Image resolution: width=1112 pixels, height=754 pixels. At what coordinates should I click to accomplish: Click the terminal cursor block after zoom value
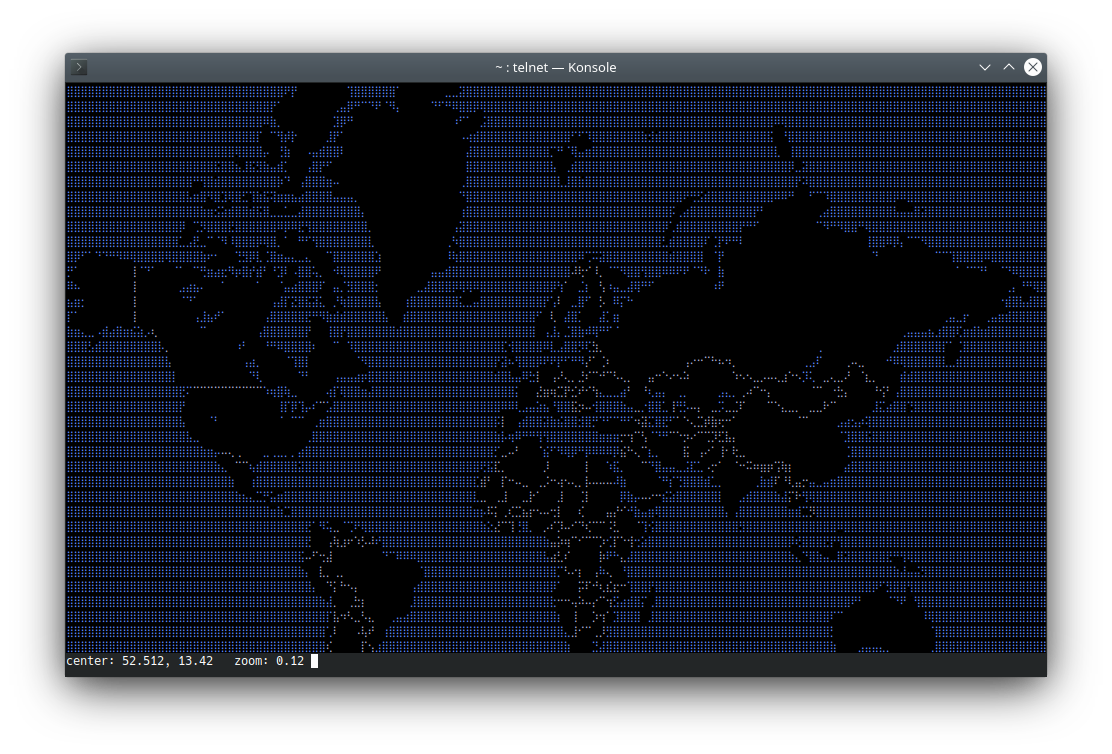coord(314,661)
